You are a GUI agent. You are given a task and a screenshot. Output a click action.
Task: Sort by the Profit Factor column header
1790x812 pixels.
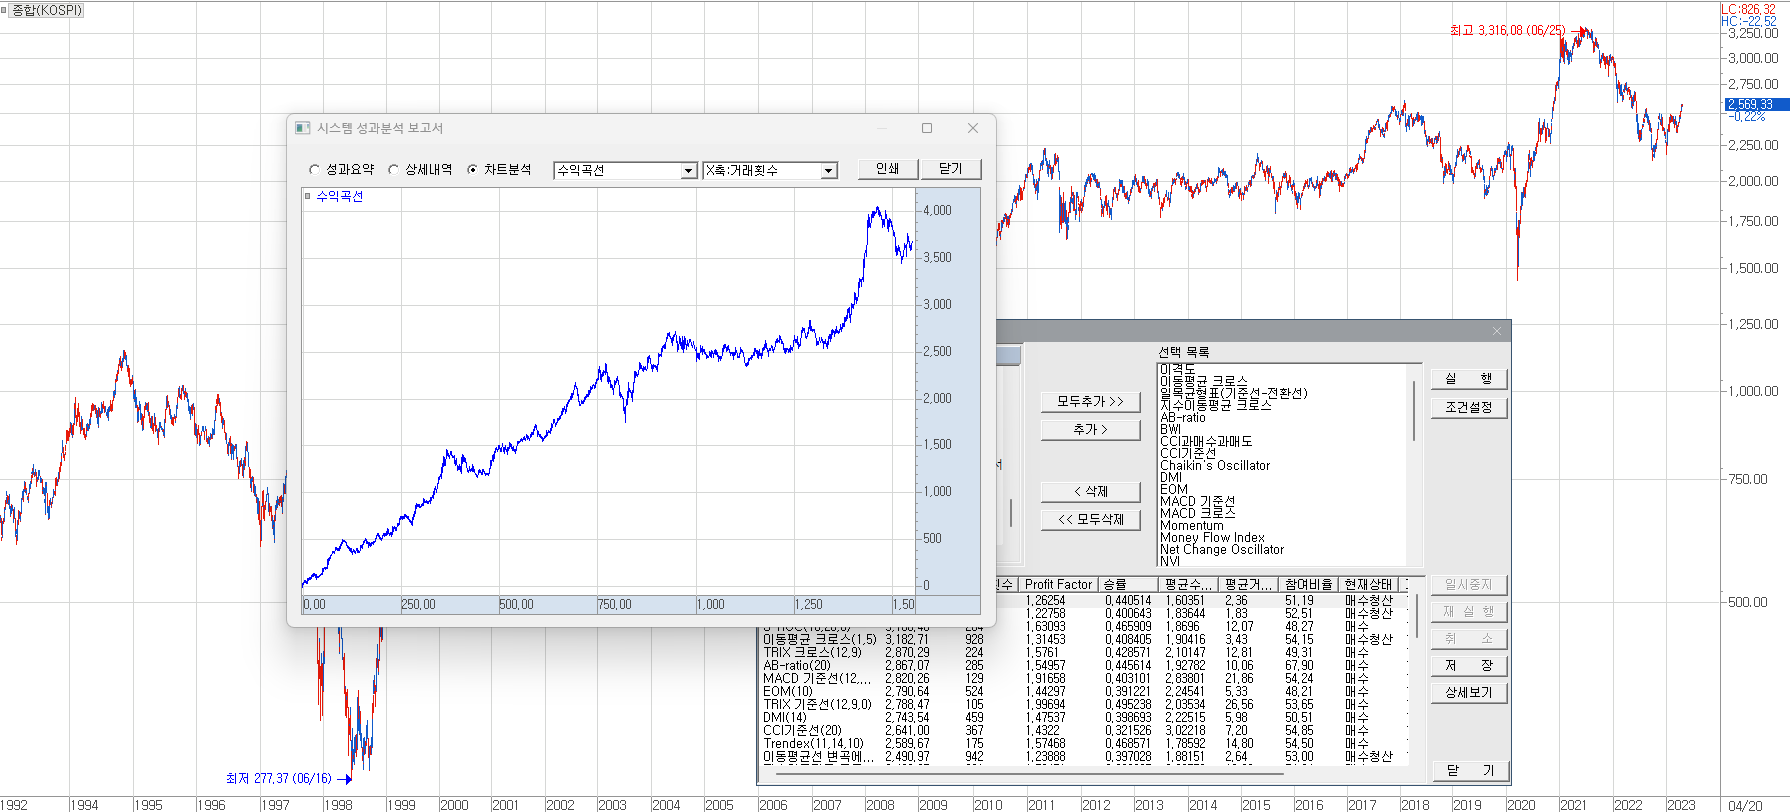(x=1058, y=584)
